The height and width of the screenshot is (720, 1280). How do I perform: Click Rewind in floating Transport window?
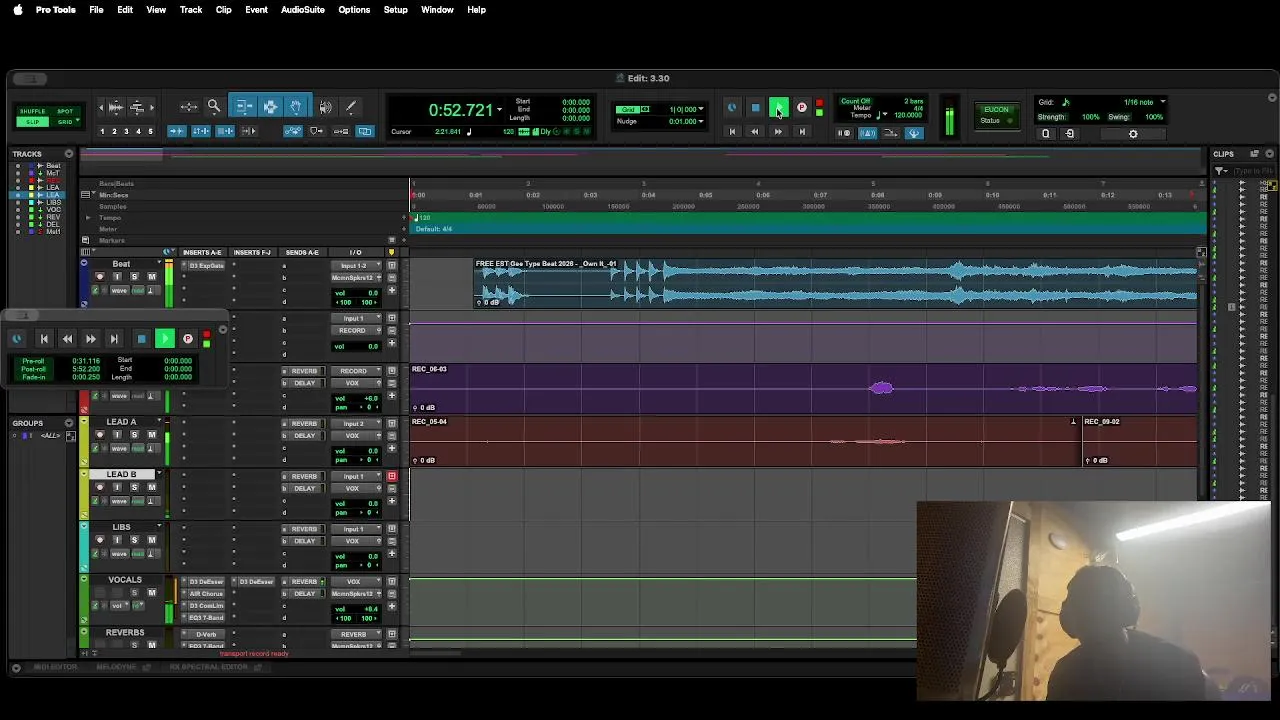(x=67, y=339)
